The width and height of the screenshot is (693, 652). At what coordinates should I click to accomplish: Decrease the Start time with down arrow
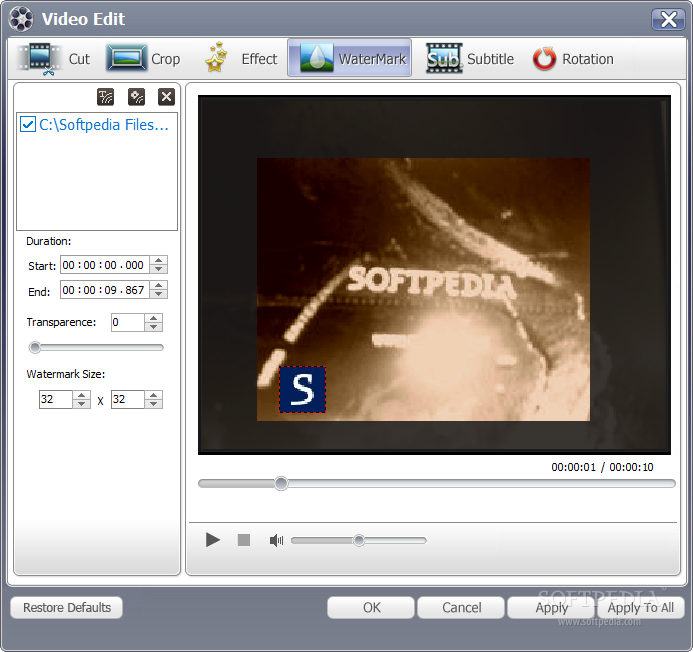(x=159, y=269)
